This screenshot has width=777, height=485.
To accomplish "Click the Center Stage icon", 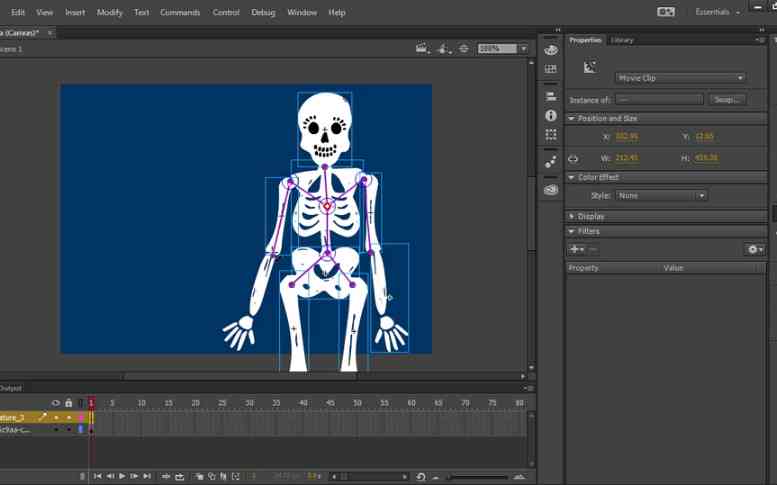I will click(464, 49).
